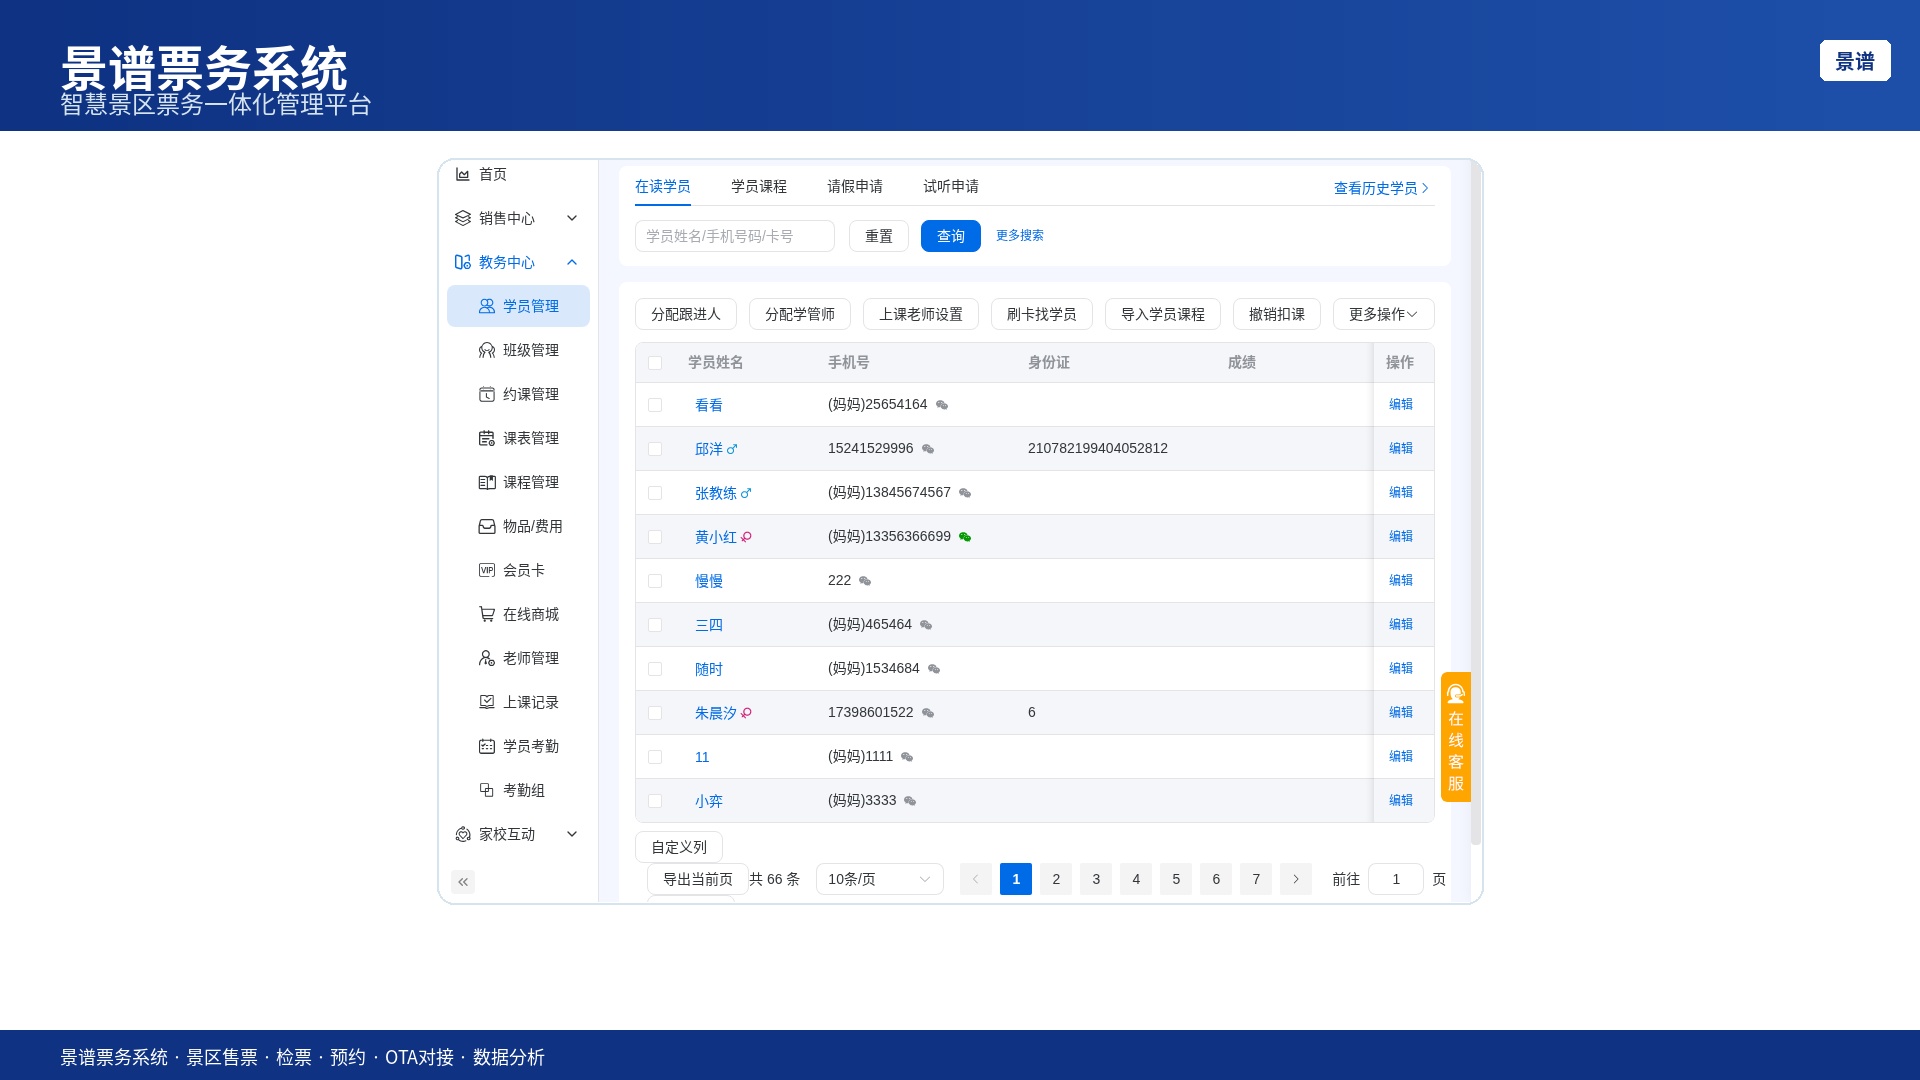Image resolution: width=1920 pixels, height=1080 pixels.
Task: Click the 考勤组 group icon
Action: [x=487, y=790]
